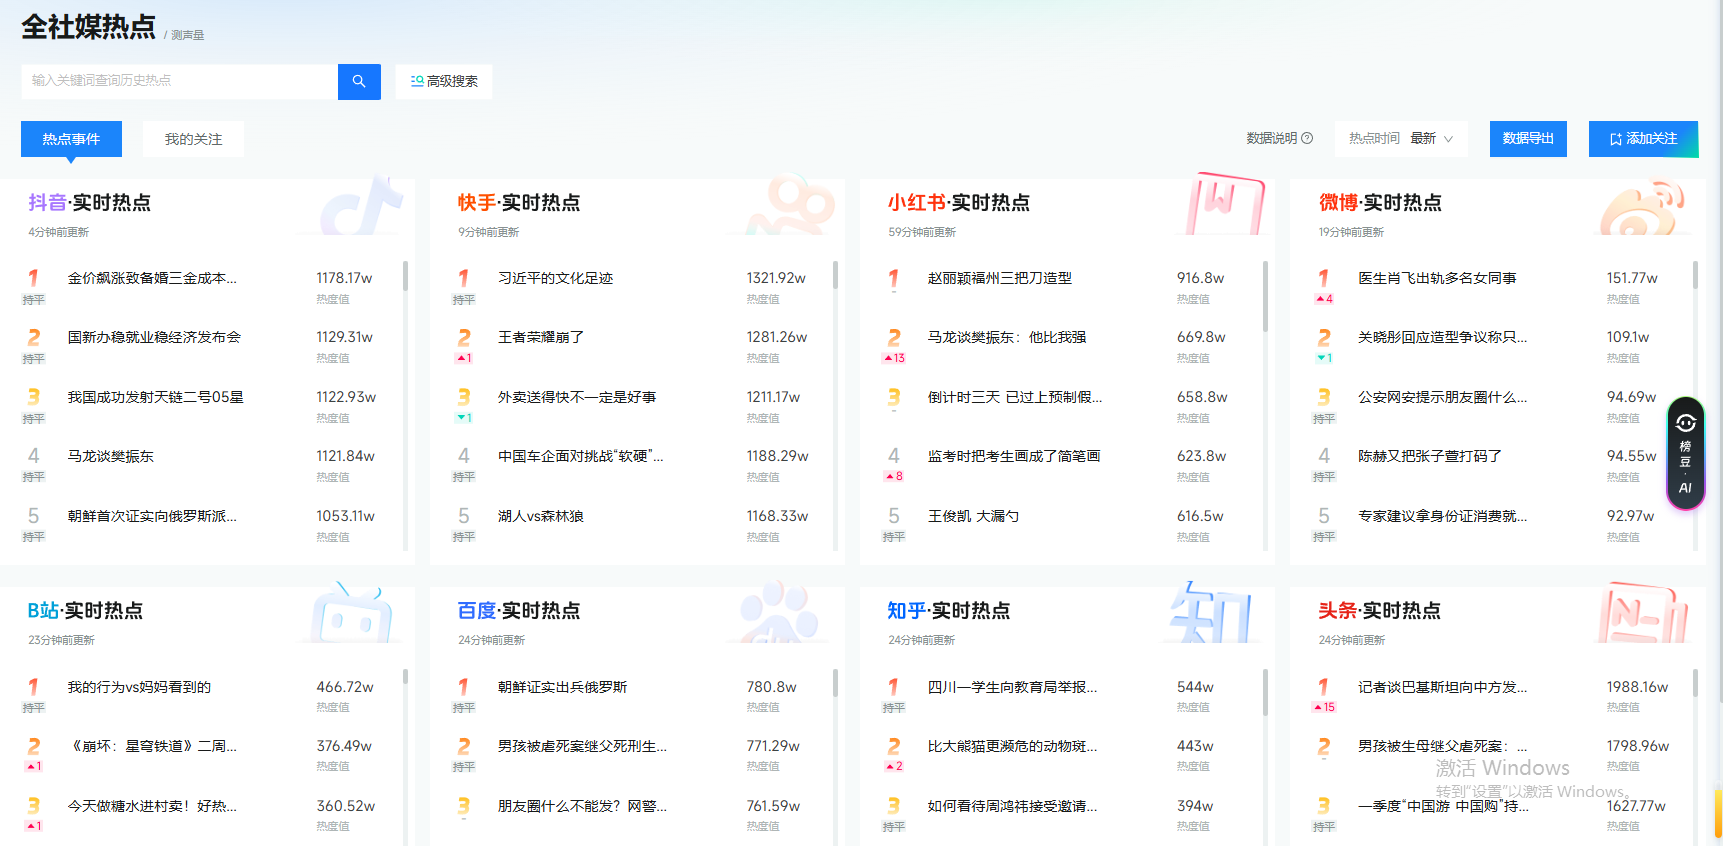1723x846 pixels.
Task: Open 国新办稳就业稳经济发布会 topic
Action: point(154,337)
